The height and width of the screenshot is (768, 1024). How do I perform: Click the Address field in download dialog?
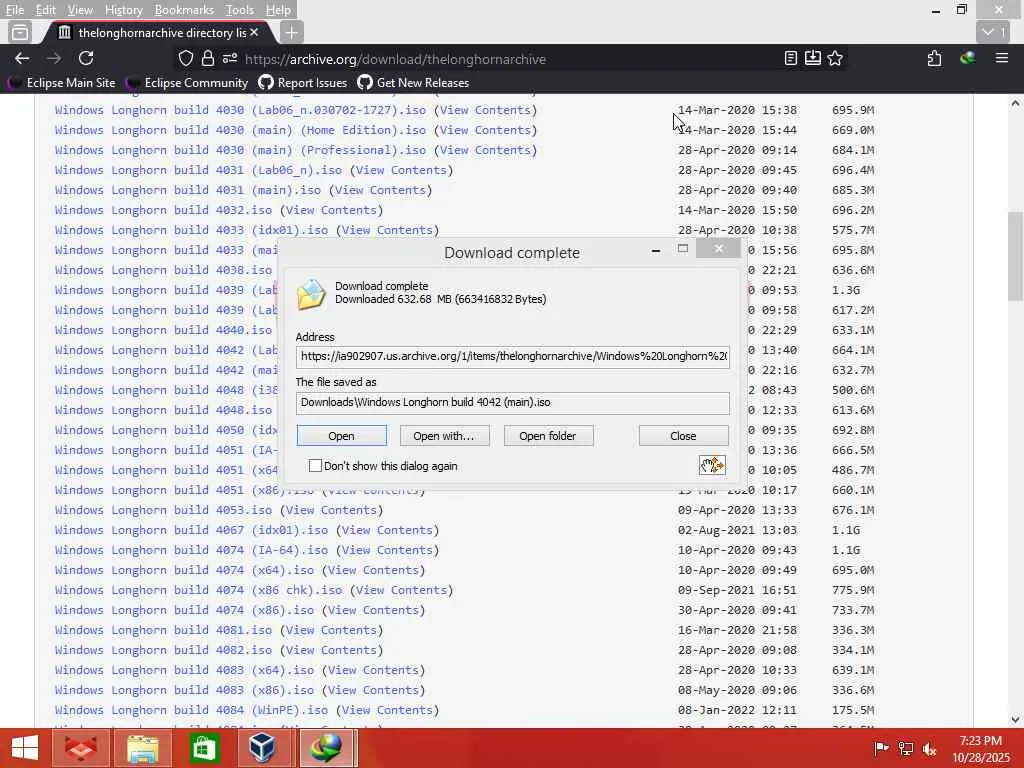(x=513, y=357)
